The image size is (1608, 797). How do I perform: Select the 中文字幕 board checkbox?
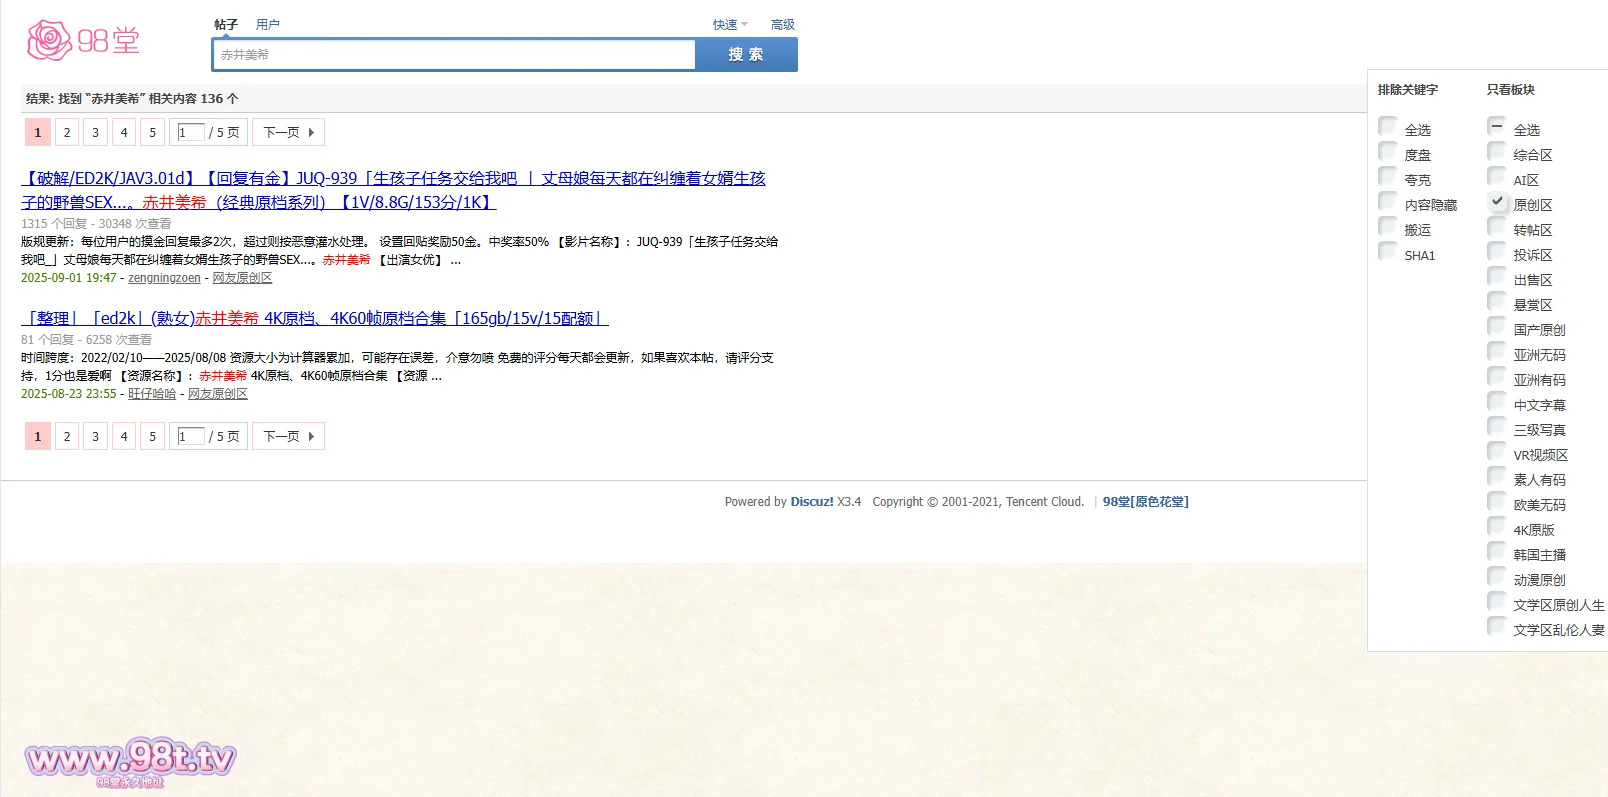(x=1497, y=402)
